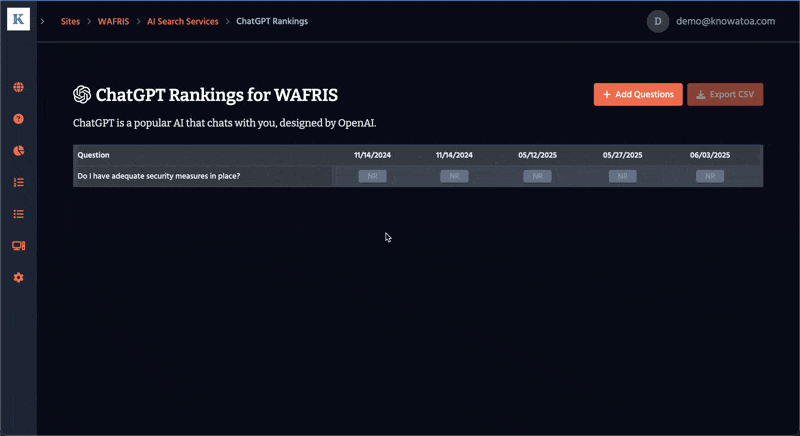Click the NR badge under 05/12/2025
The image size is (800, 436).
537,176
